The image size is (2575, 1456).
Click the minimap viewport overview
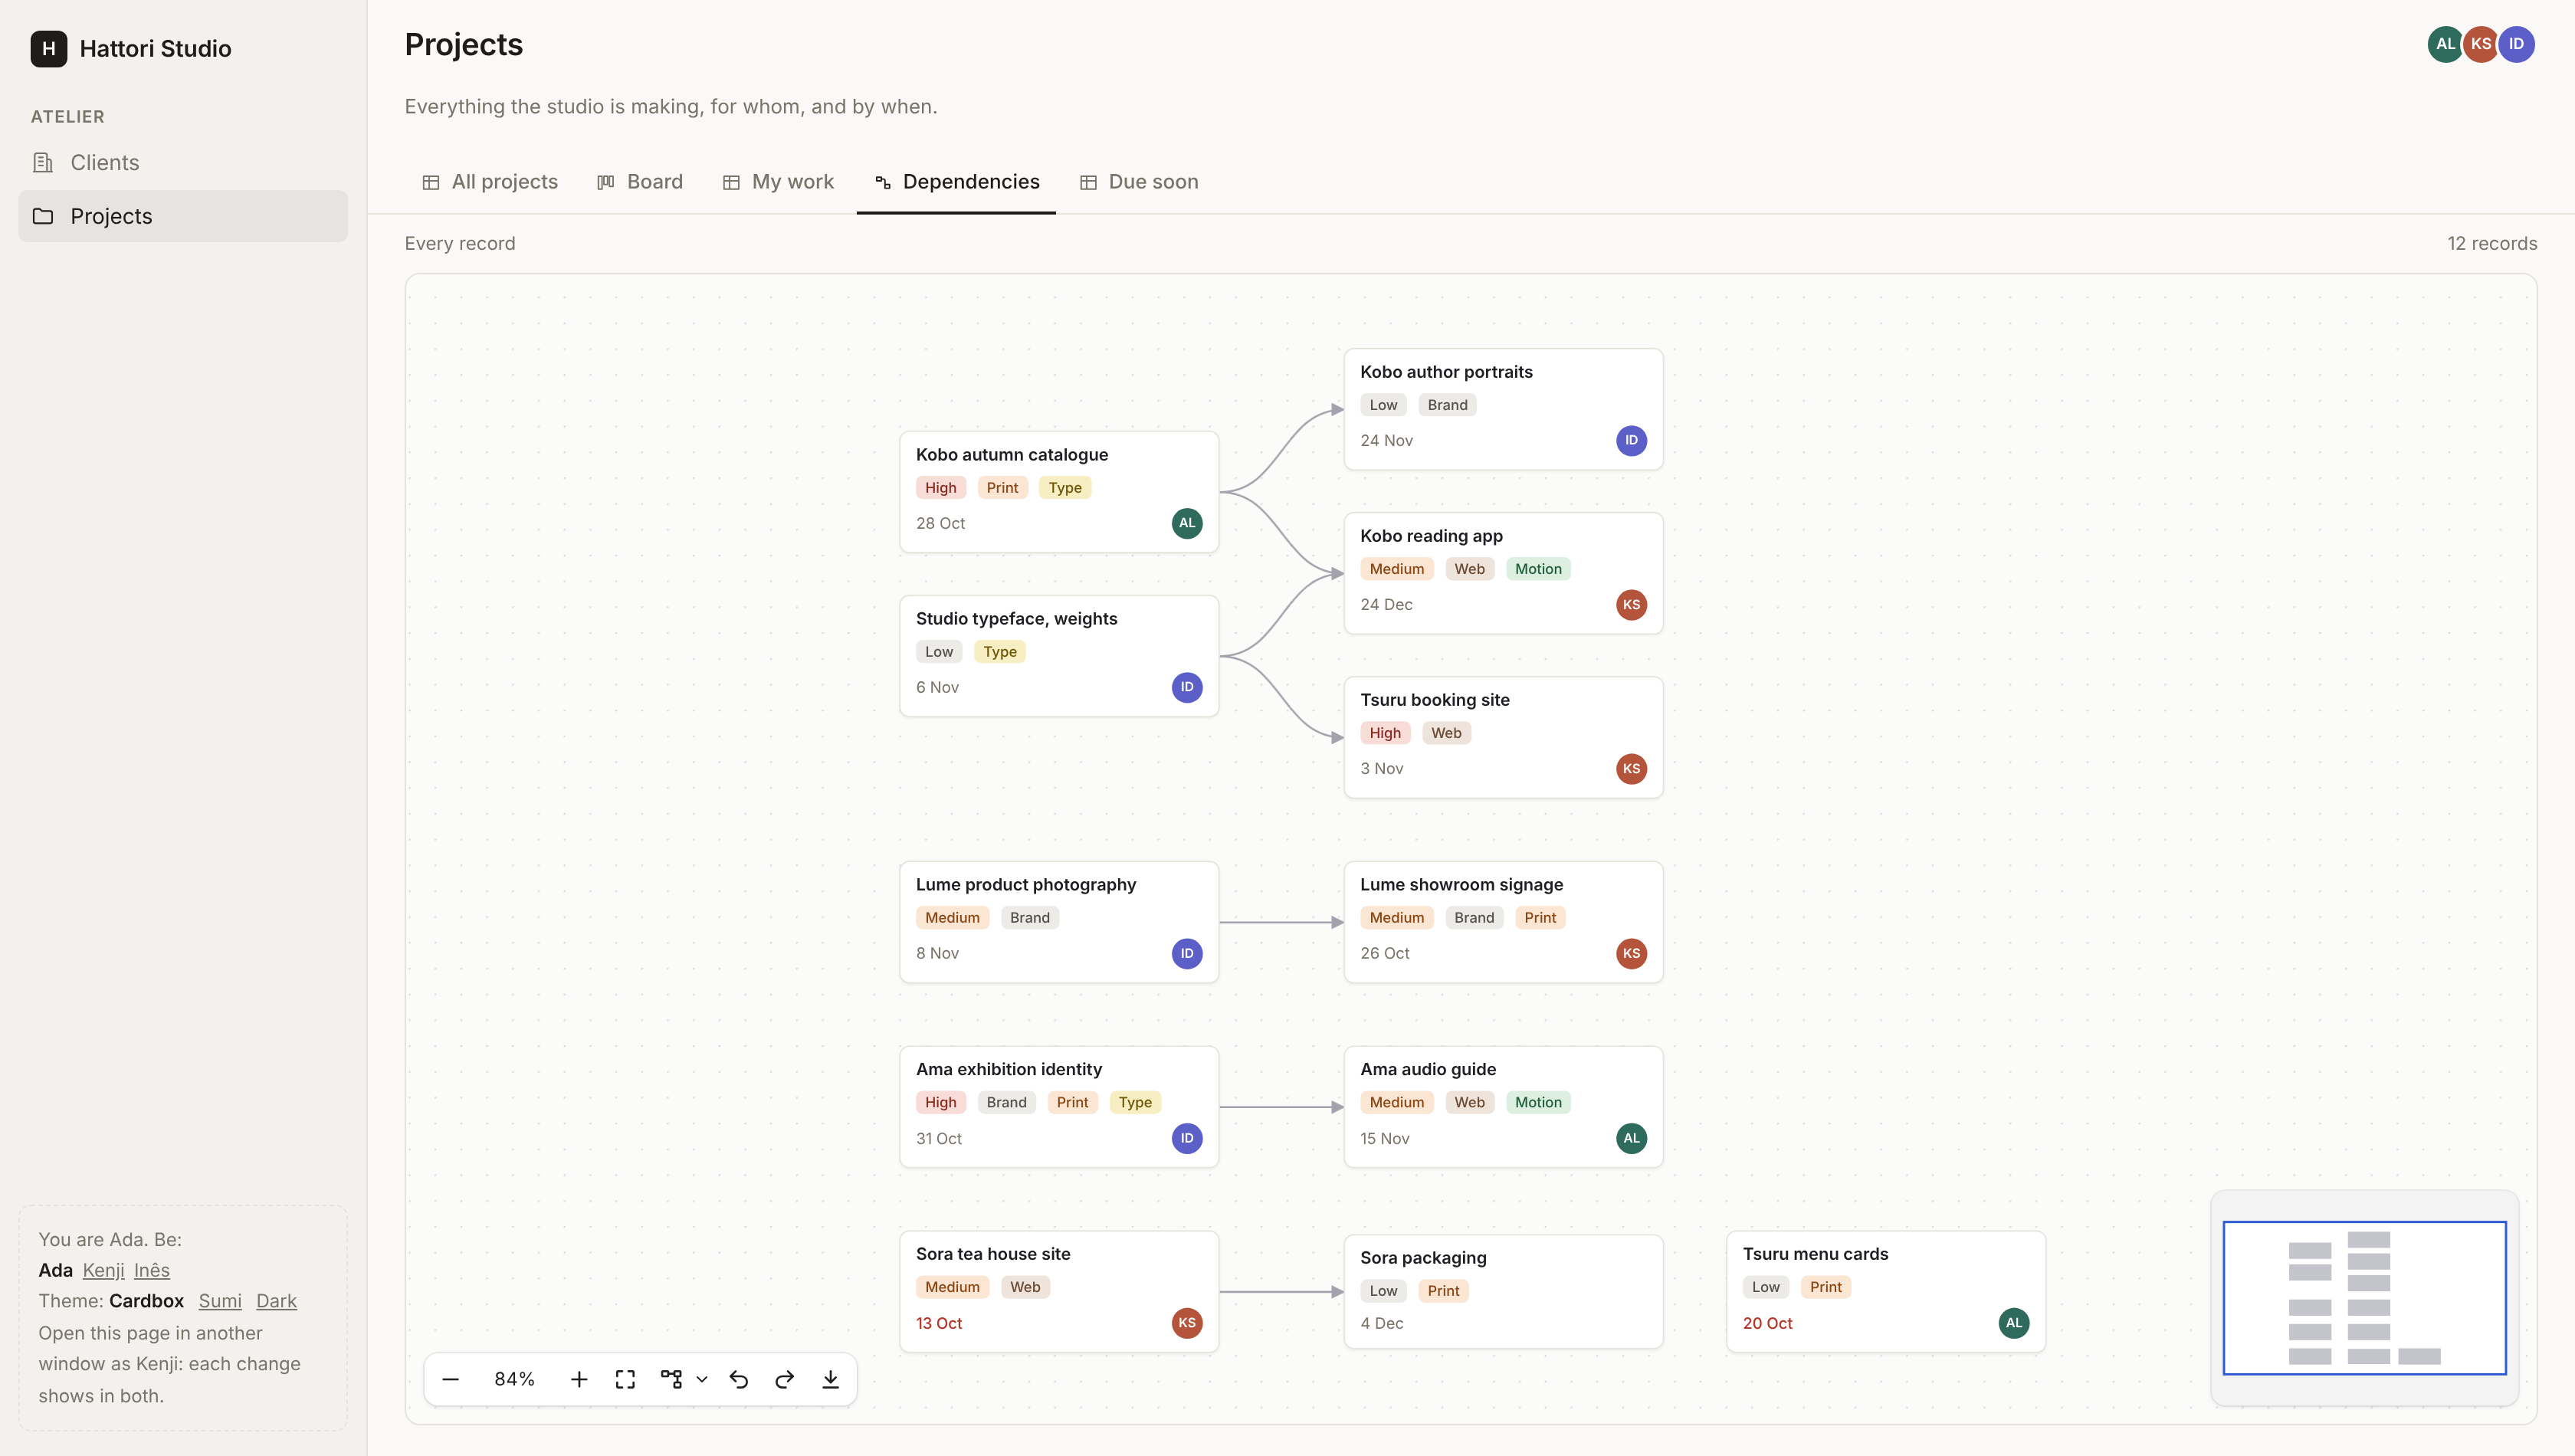pos(2364,1297)
